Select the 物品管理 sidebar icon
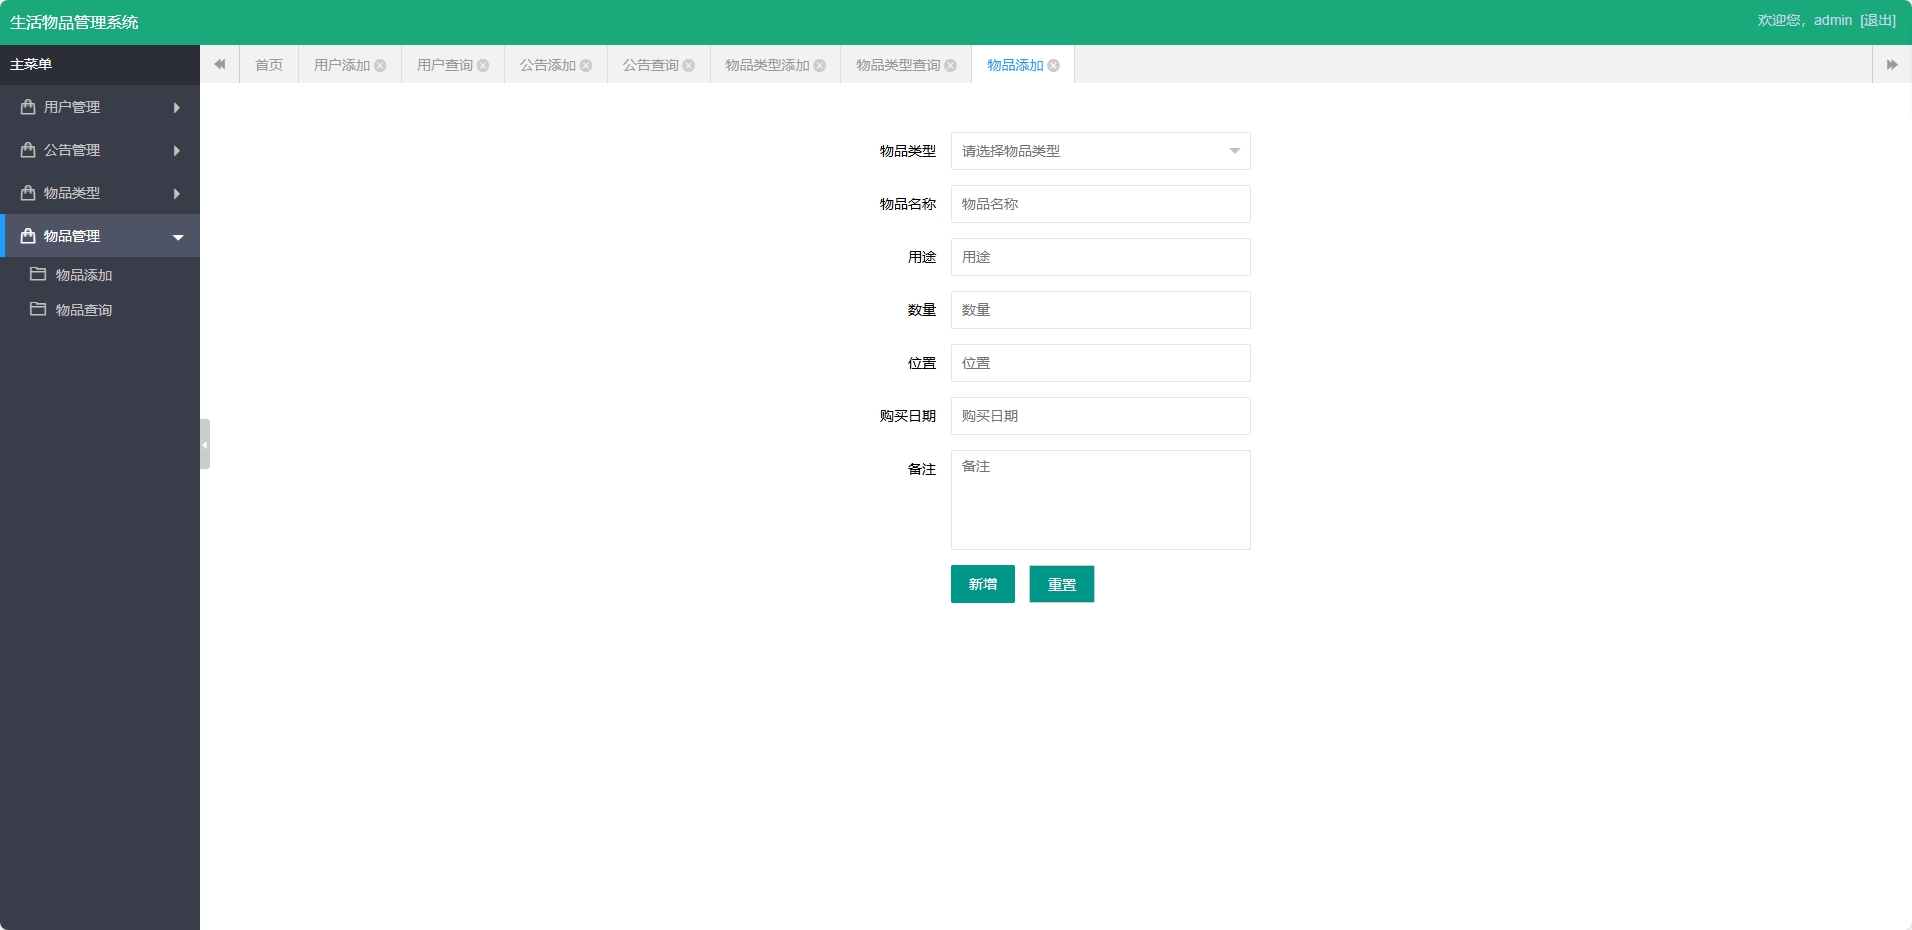 [x=27, y=236]
